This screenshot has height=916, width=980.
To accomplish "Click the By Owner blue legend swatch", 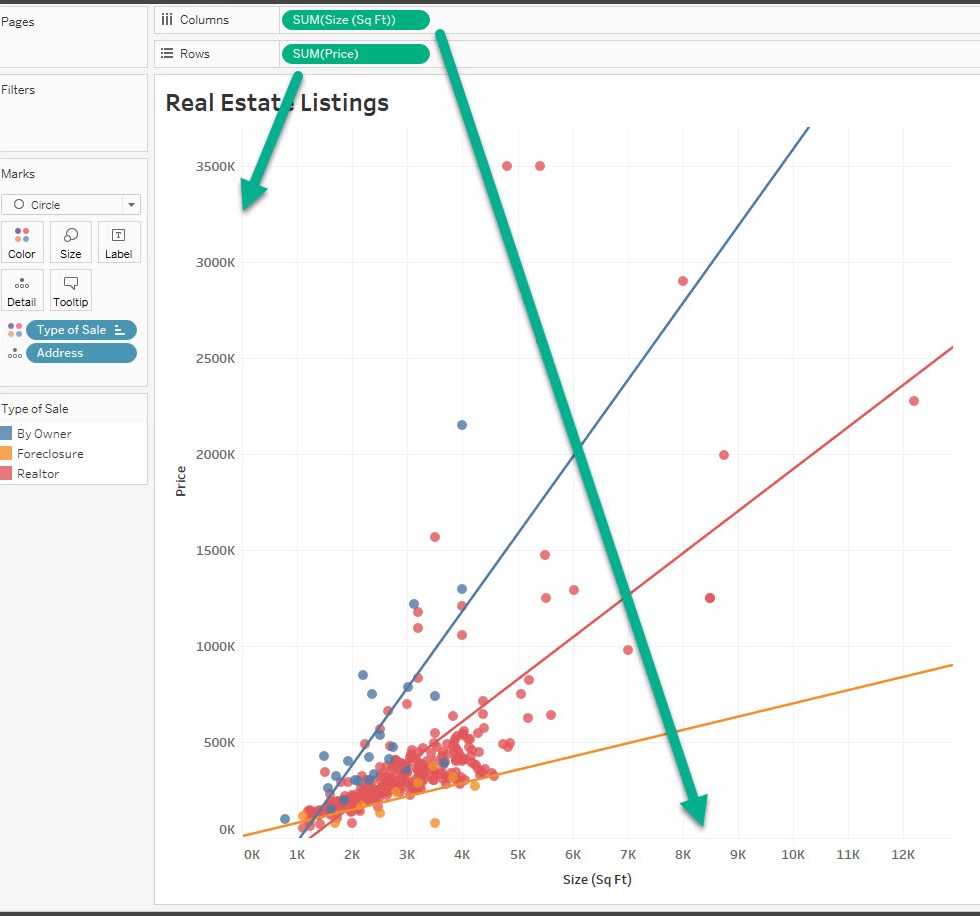I will pyautogui.click(x=7, y=434).
